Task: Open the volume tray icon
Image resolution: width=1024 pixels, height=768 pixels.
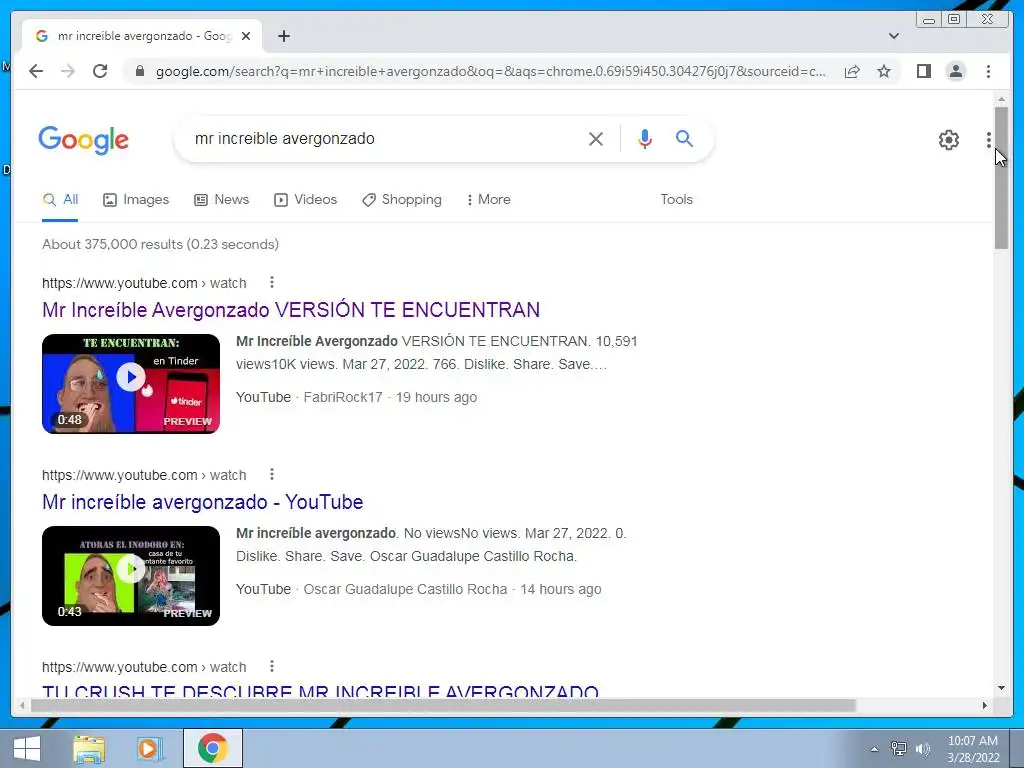Action: click(x=922, y=749)
